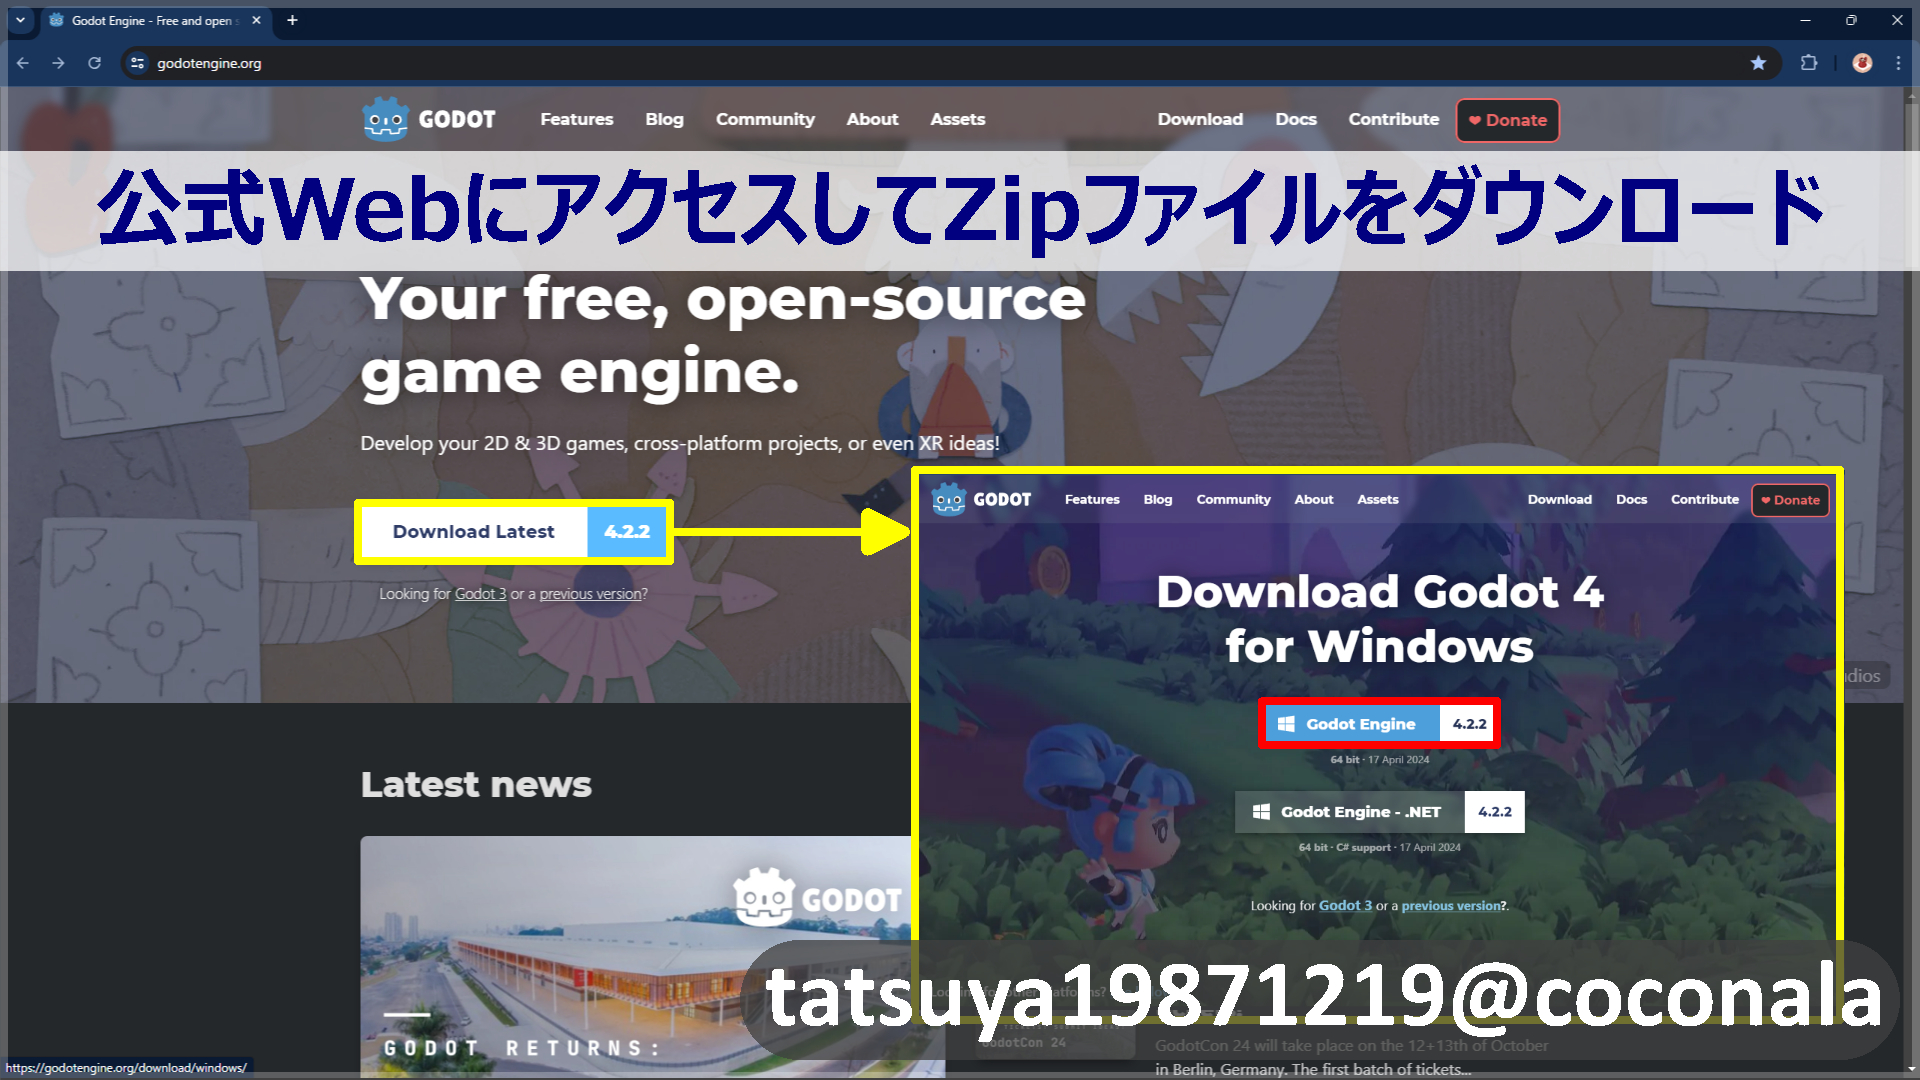The height and width of the screenshot is (1080, 1920).
Task: Download Godot Engine - .NET 4.2.2
Action: click(x=1380, y=812)
